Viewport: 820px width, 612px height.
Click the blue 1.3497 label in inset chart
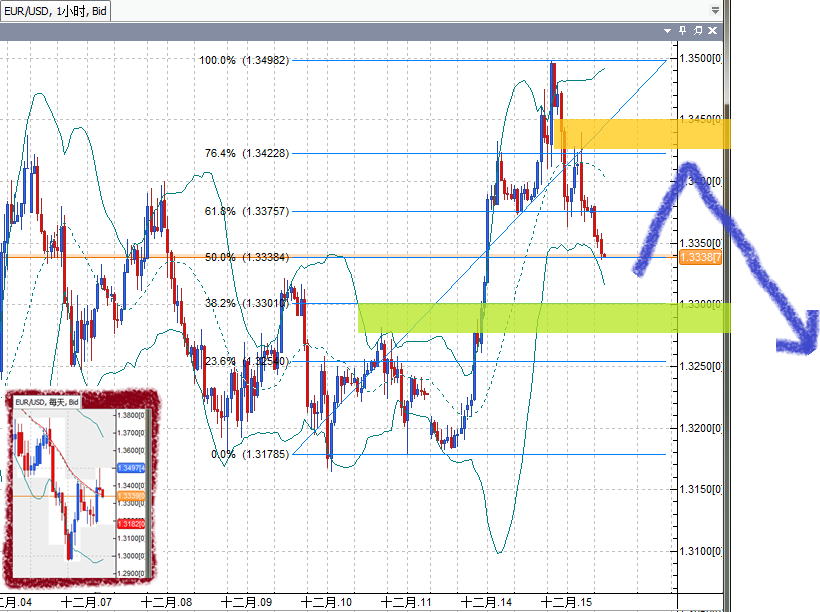coord(131,468)
